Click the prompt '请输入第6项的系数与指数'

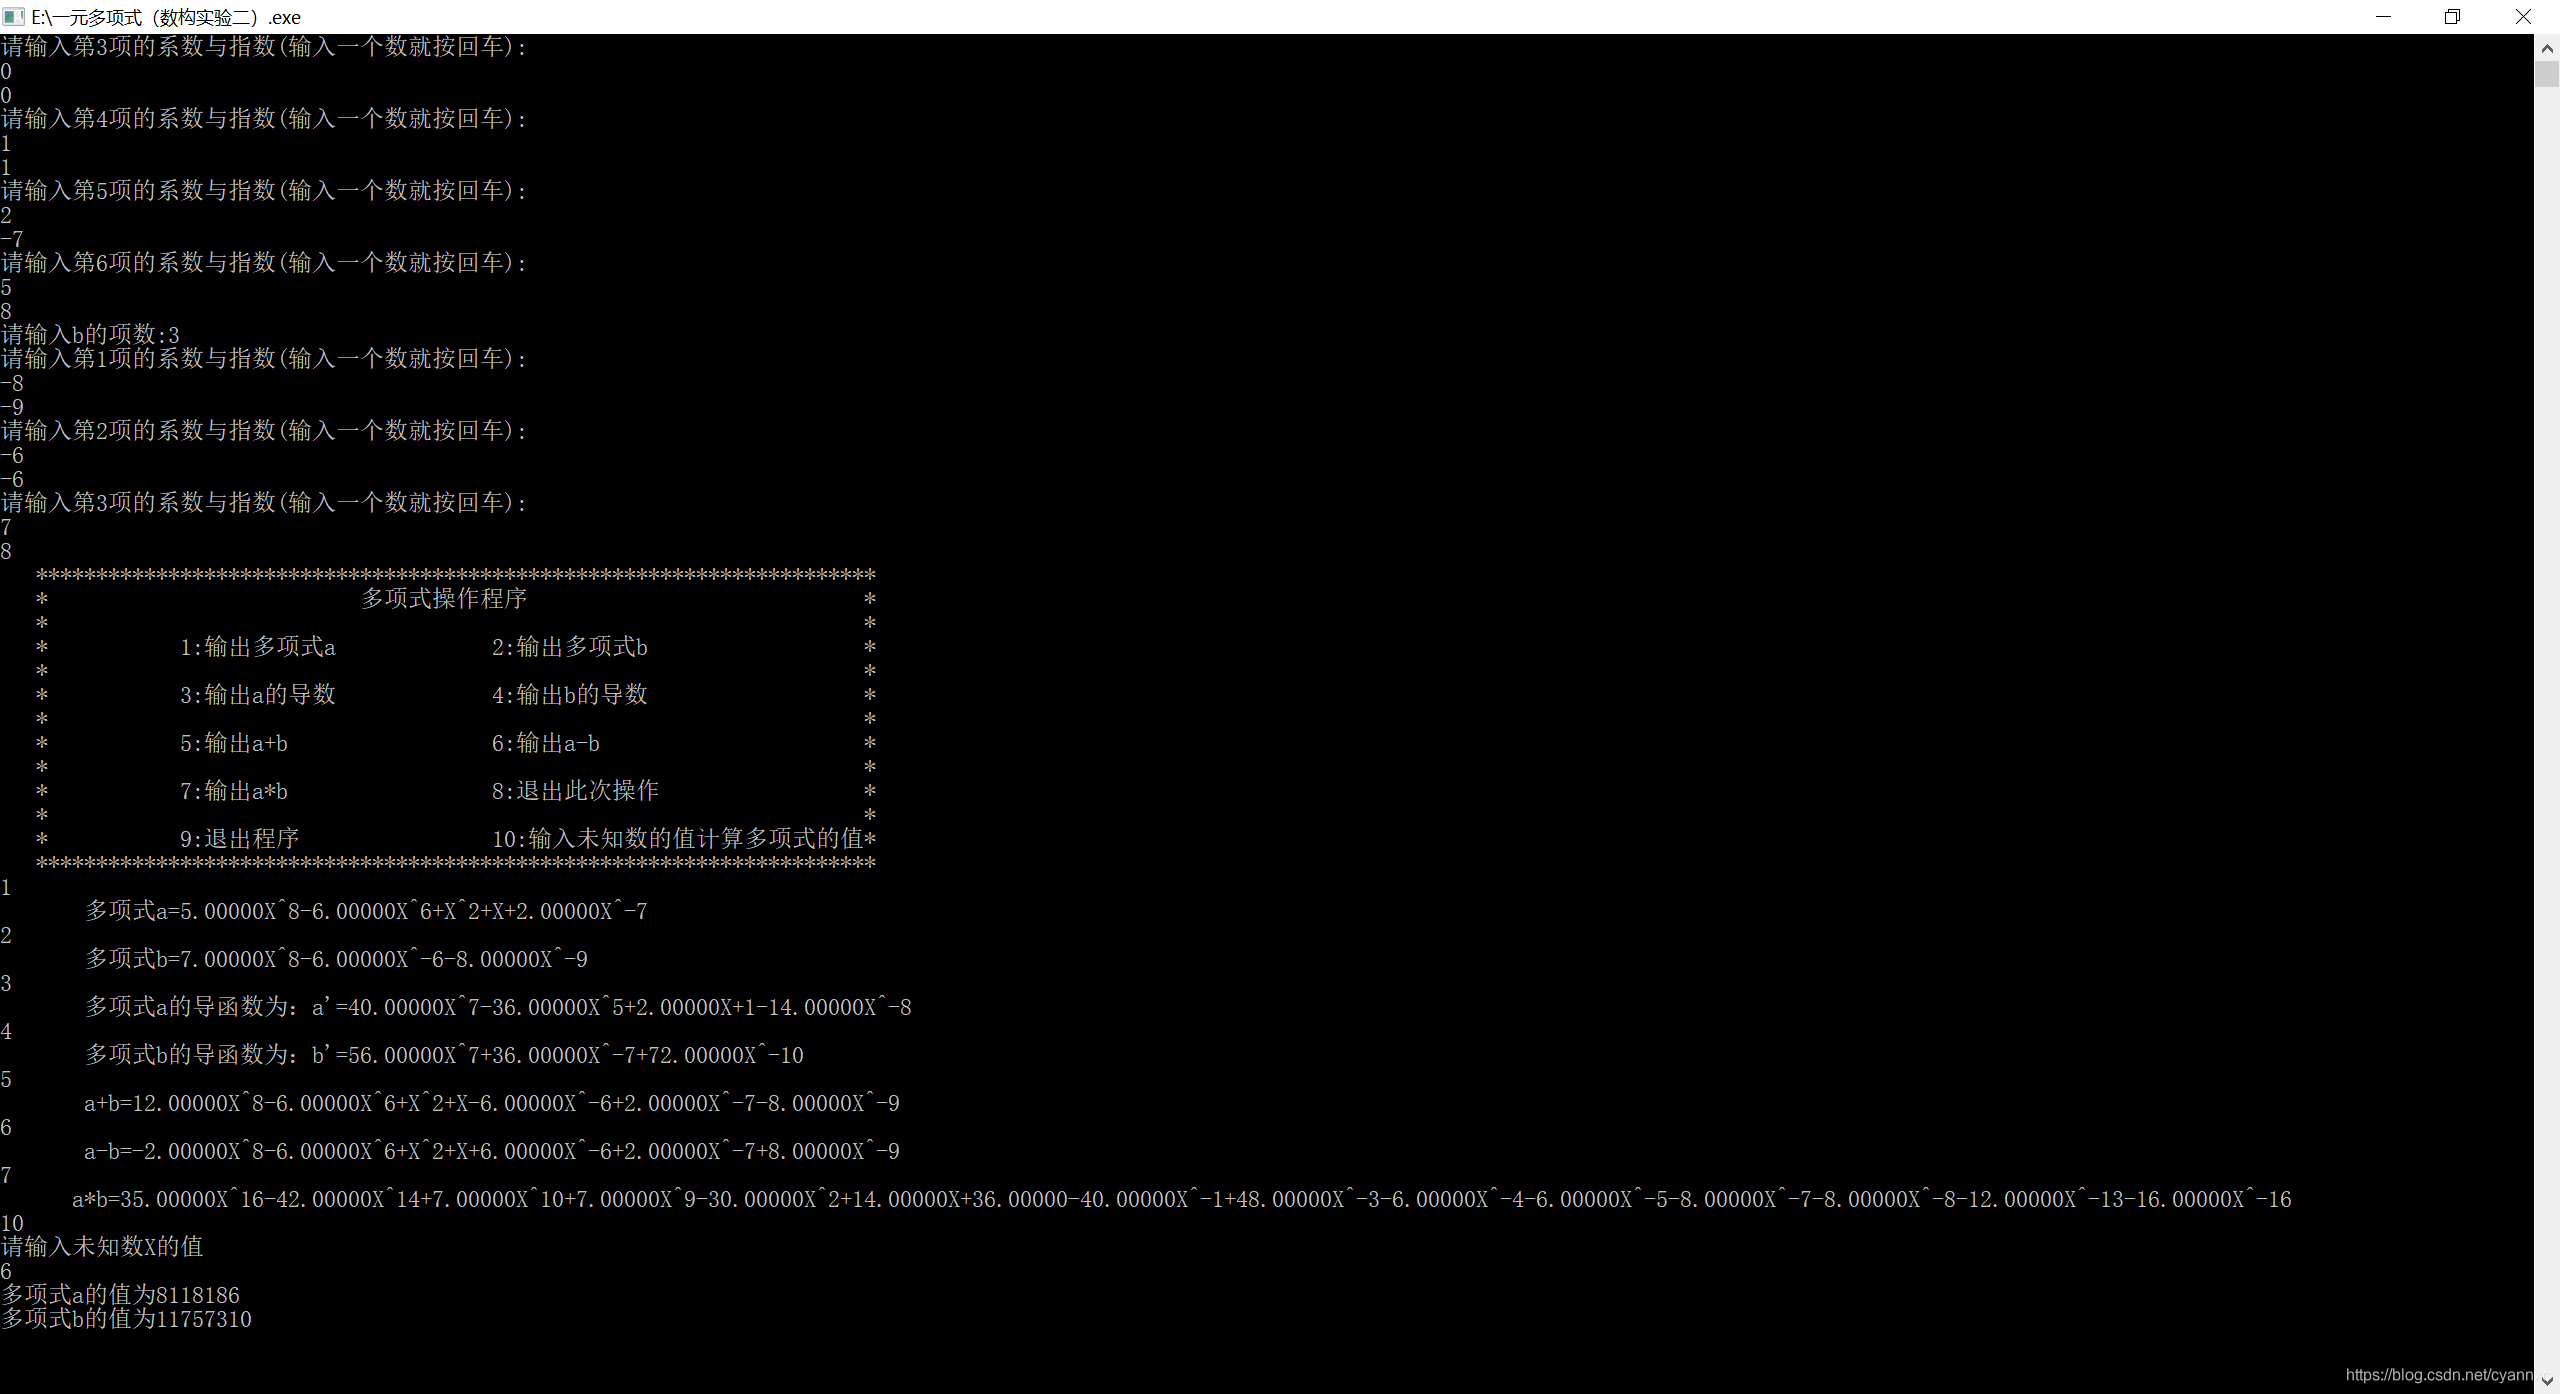point(264,262)
